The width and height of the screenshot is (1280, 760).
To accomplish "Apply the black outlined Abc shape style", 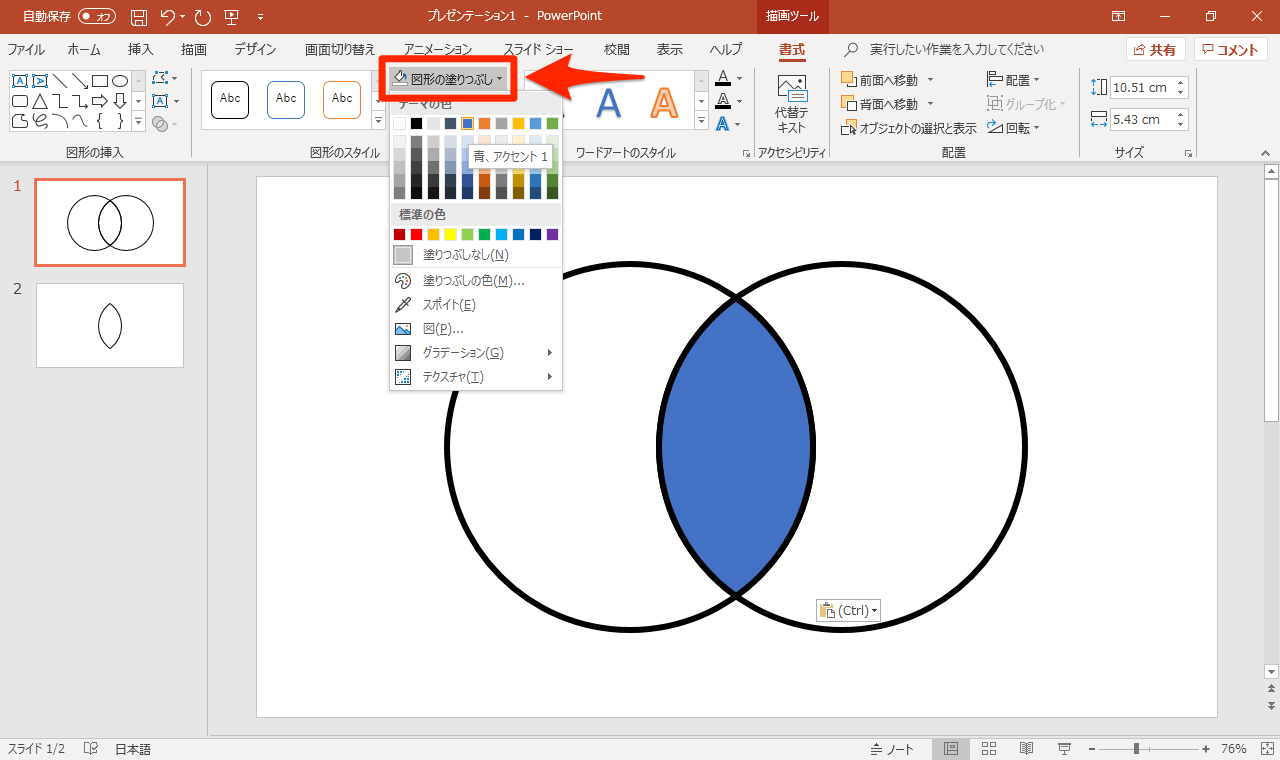I will (x=230, y=99).
